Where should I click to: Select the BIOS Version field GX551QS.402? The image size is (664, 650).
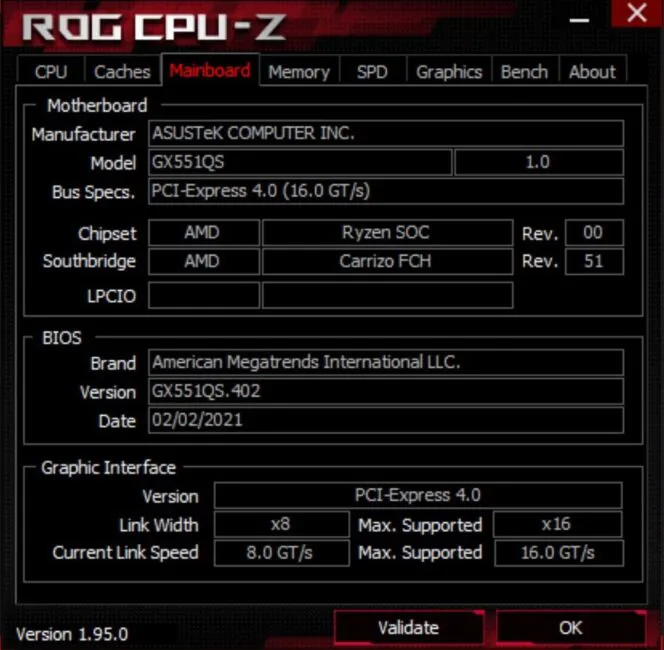coord(386,391)
